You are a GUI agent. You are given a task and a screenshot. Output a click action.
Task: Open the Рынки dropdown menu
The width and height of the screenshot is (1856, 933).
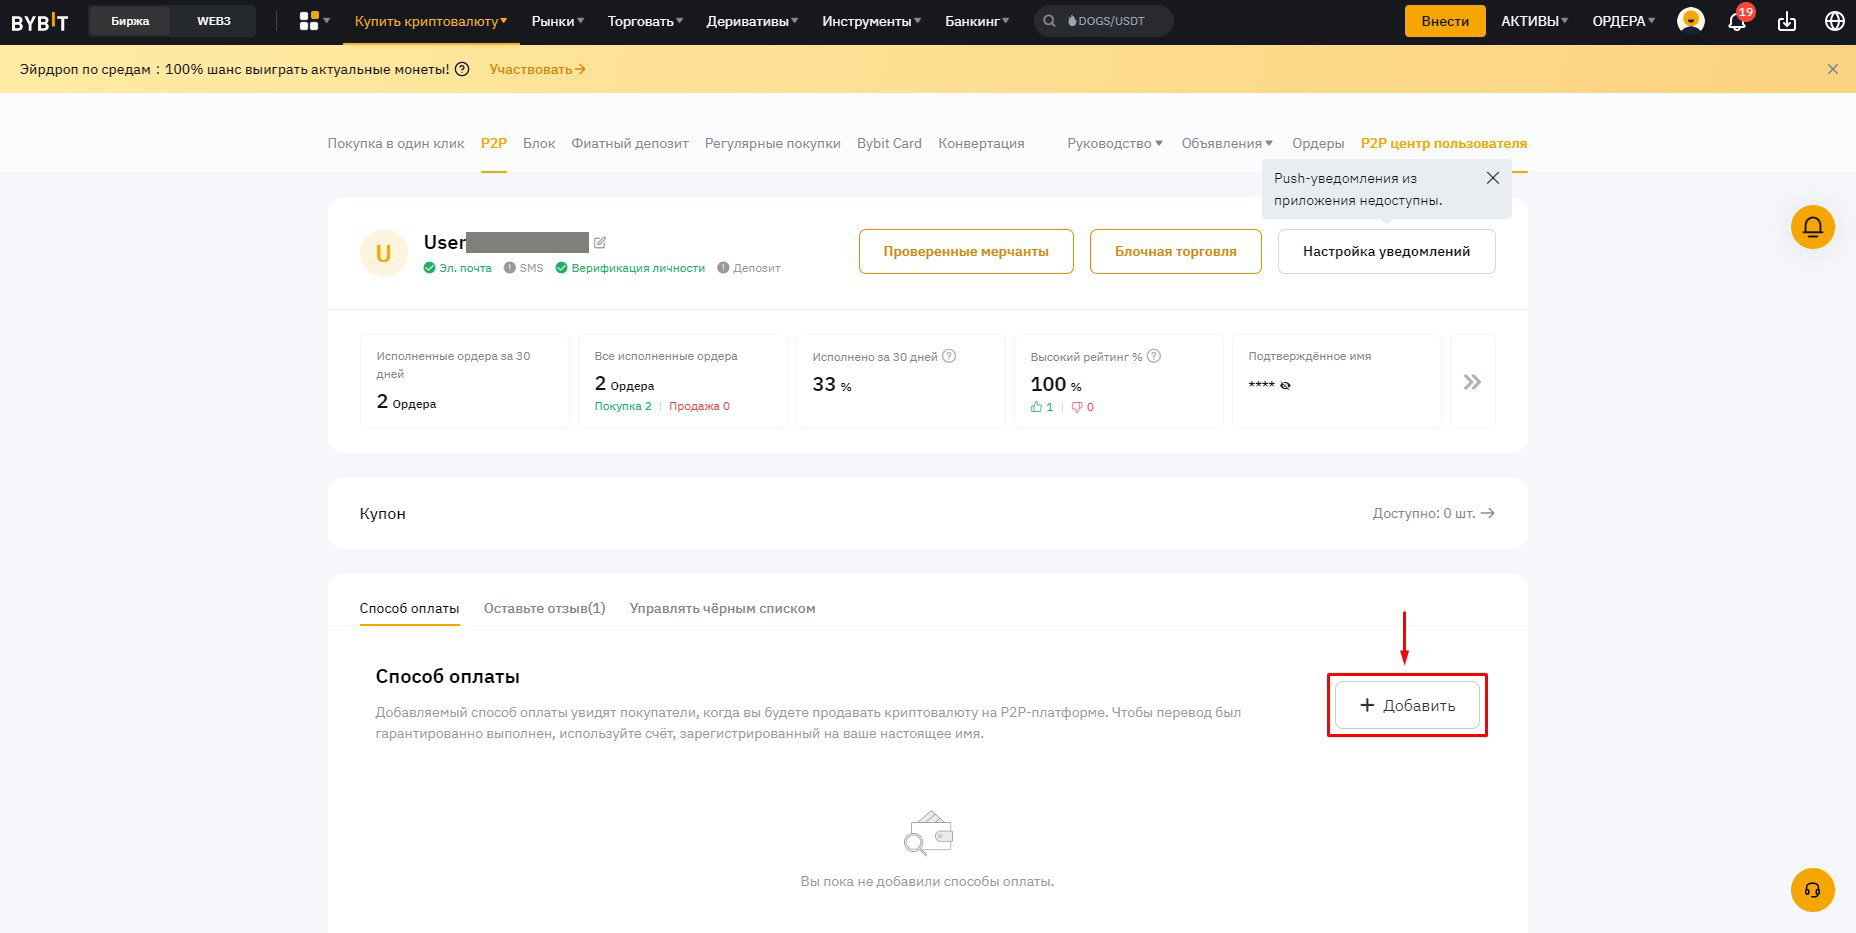tap(558, 21)
